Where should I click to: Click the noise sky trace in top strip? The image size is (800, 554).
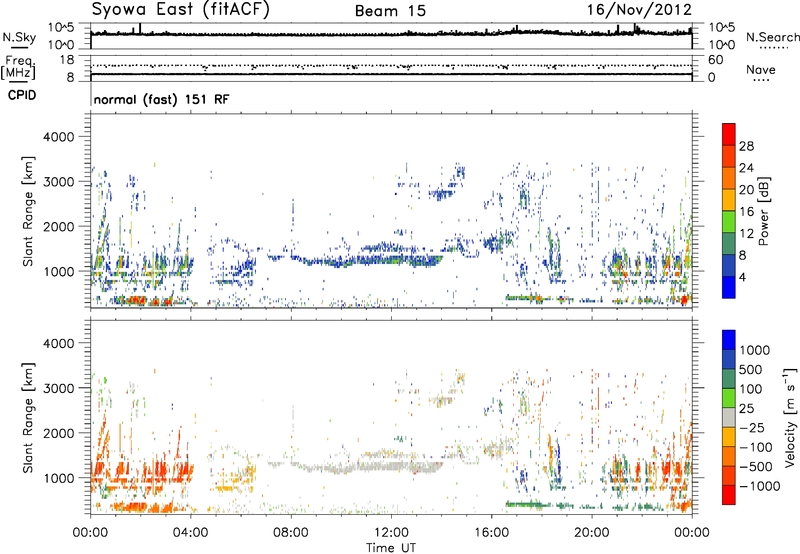[391, 34]
